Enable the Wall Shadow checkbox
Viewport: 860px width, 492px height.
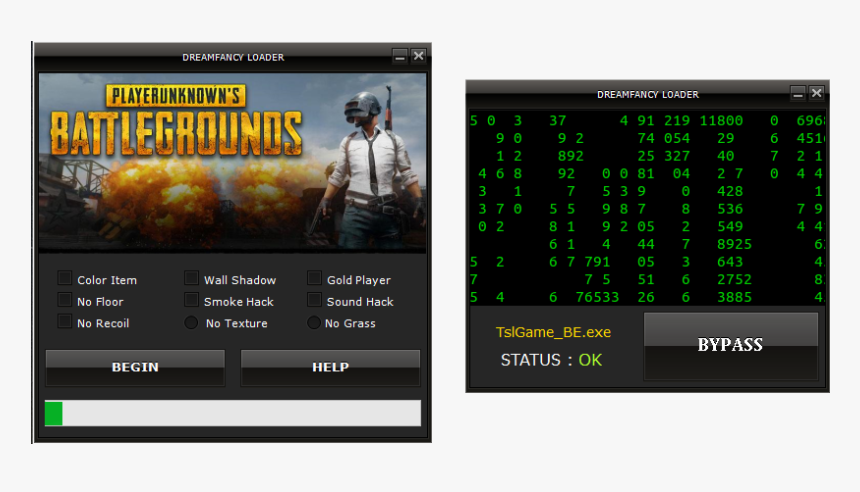tap(191, 278)
